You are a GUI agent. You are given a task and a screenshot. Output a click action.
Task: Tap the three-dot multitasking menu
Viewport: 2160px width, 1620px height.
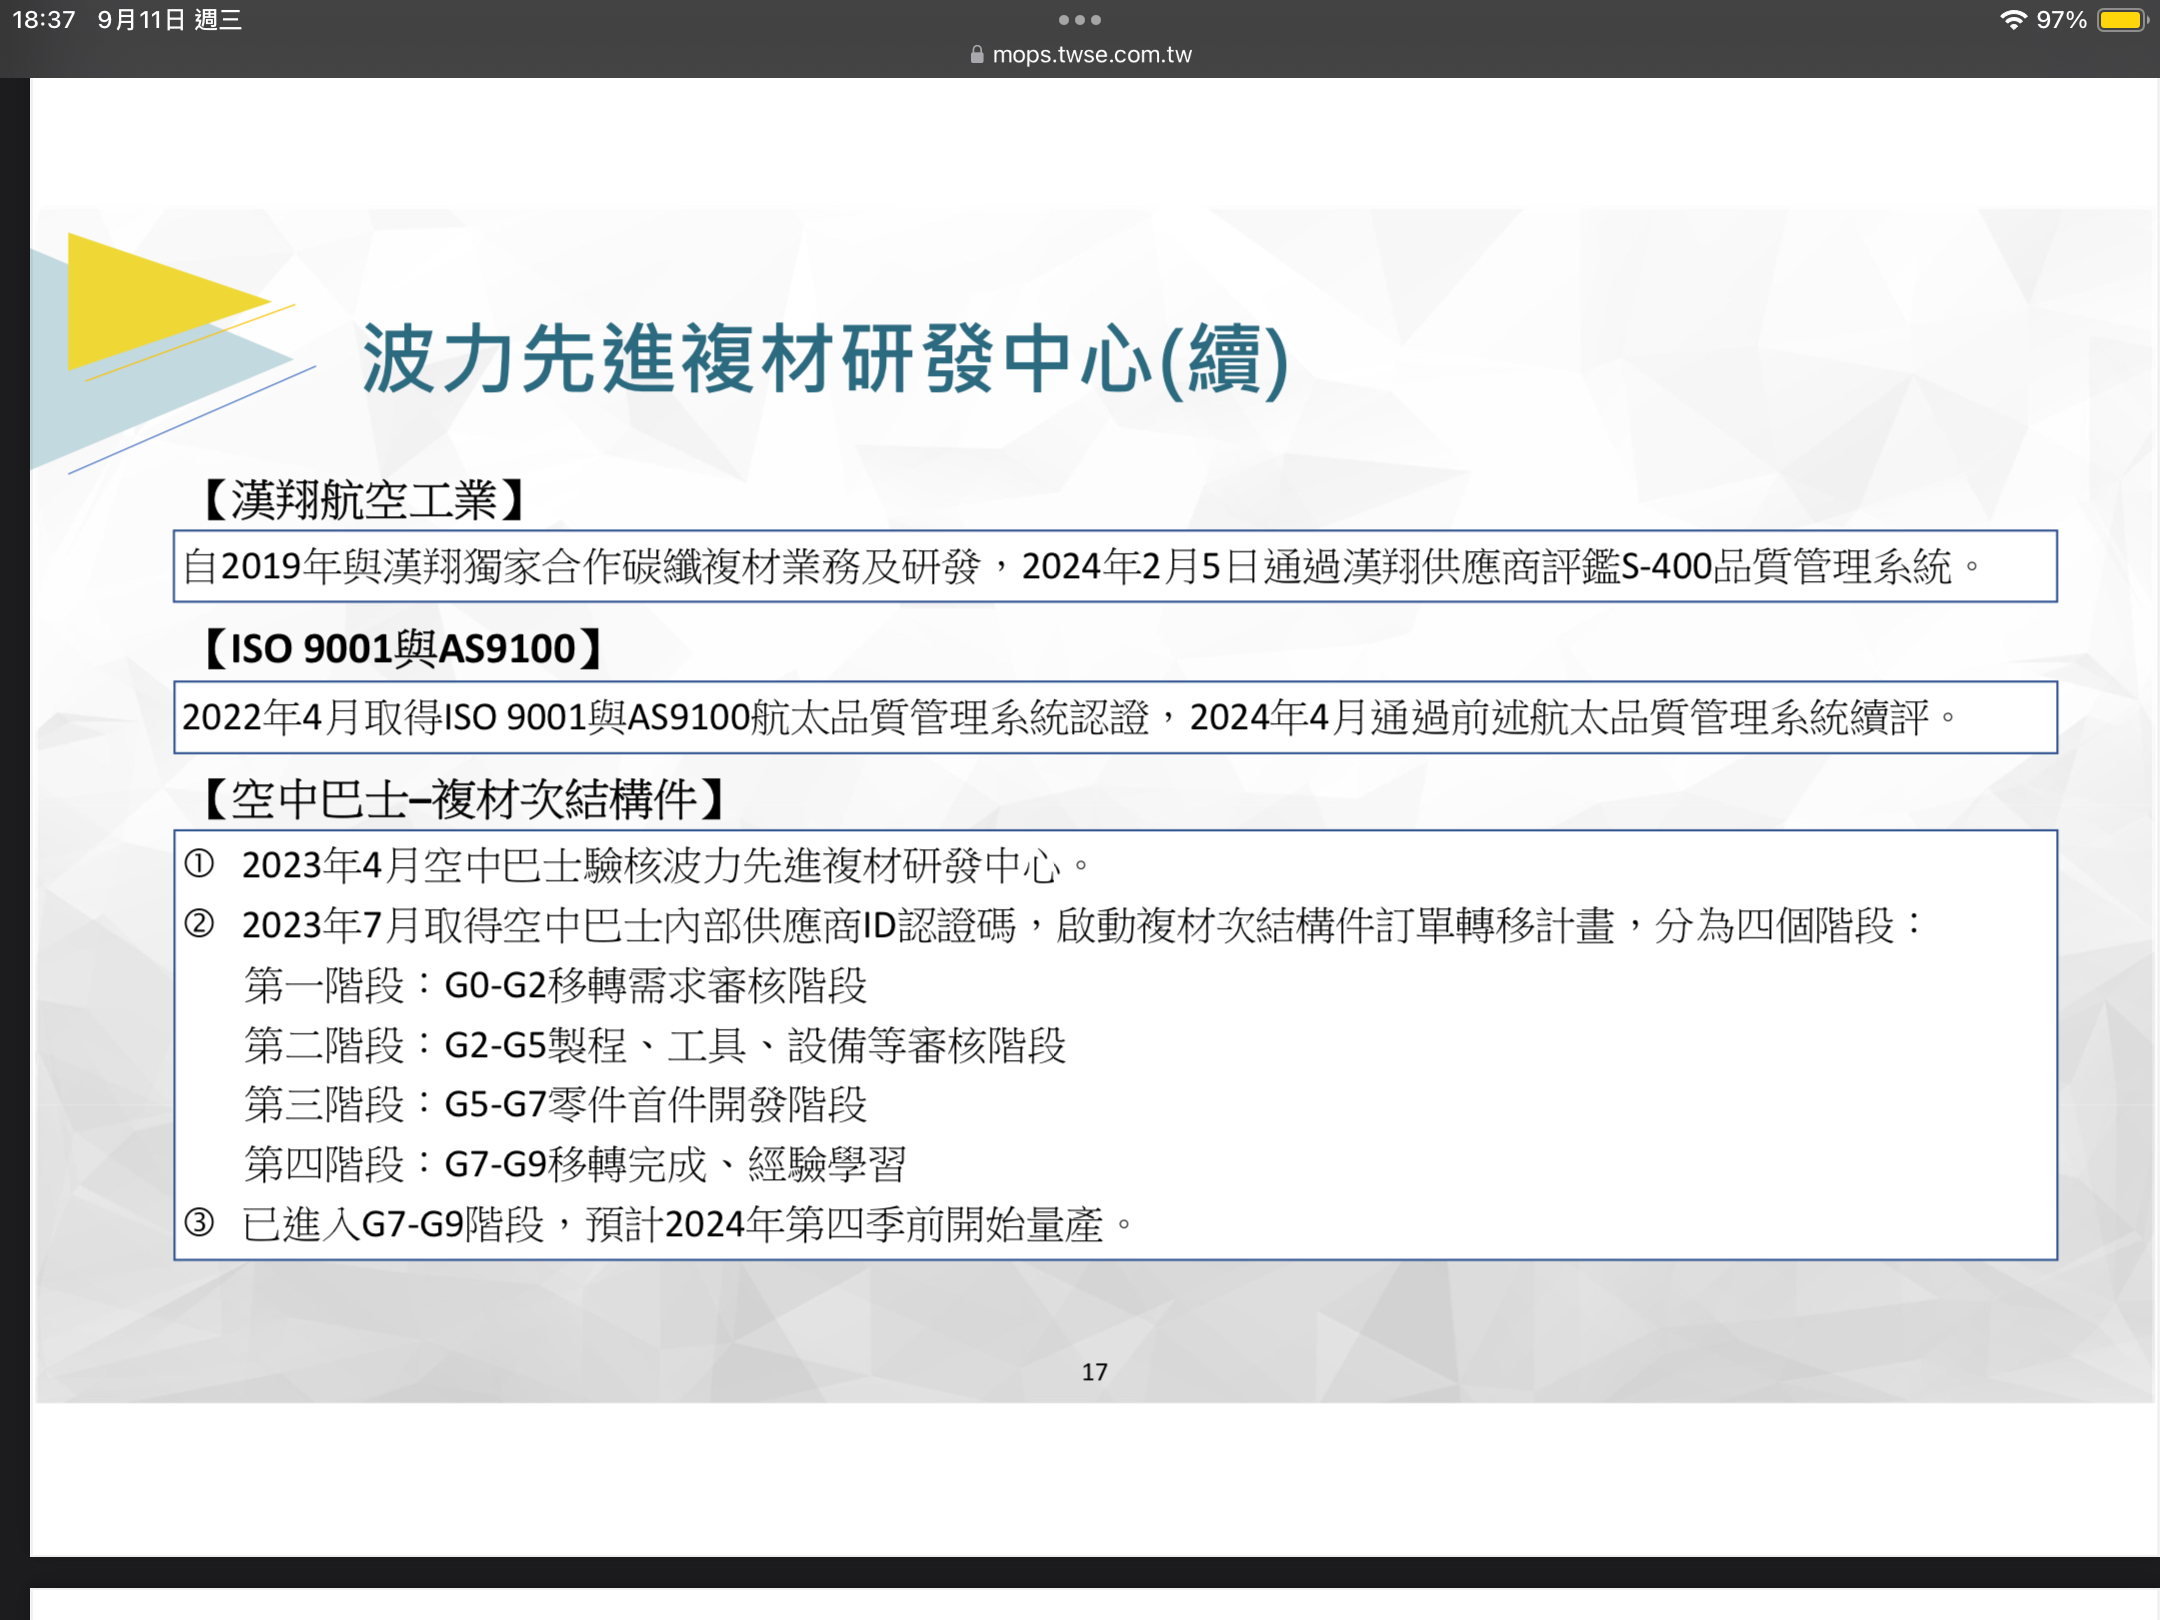coord(1079,20)
